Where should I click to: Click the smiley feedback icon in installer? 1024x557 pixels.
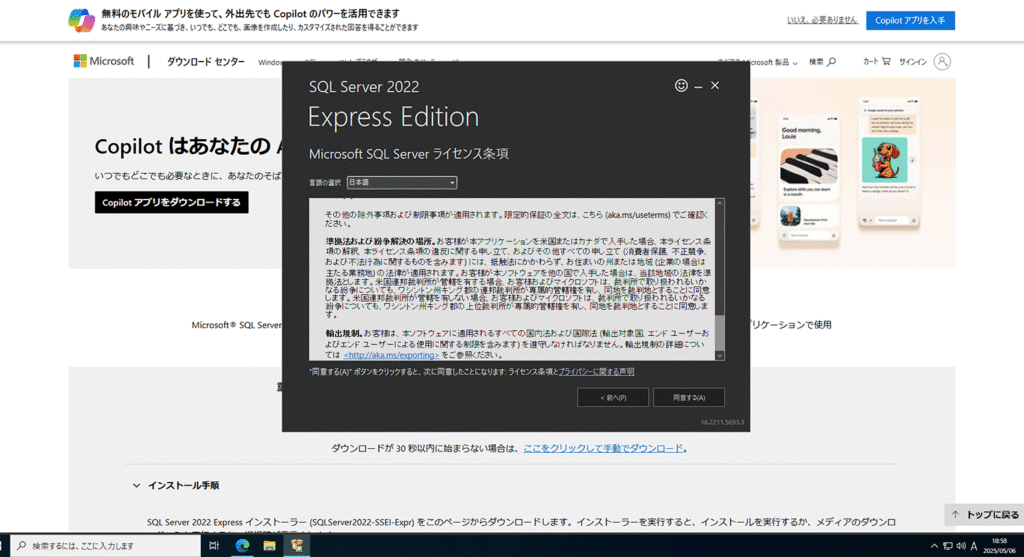click(680, 86)
